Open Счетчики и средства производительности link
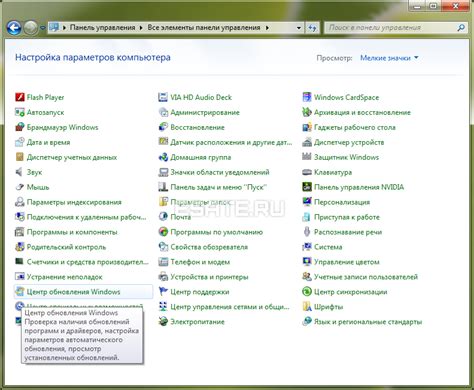The image size is (474, 390). [x=88, y=262]
